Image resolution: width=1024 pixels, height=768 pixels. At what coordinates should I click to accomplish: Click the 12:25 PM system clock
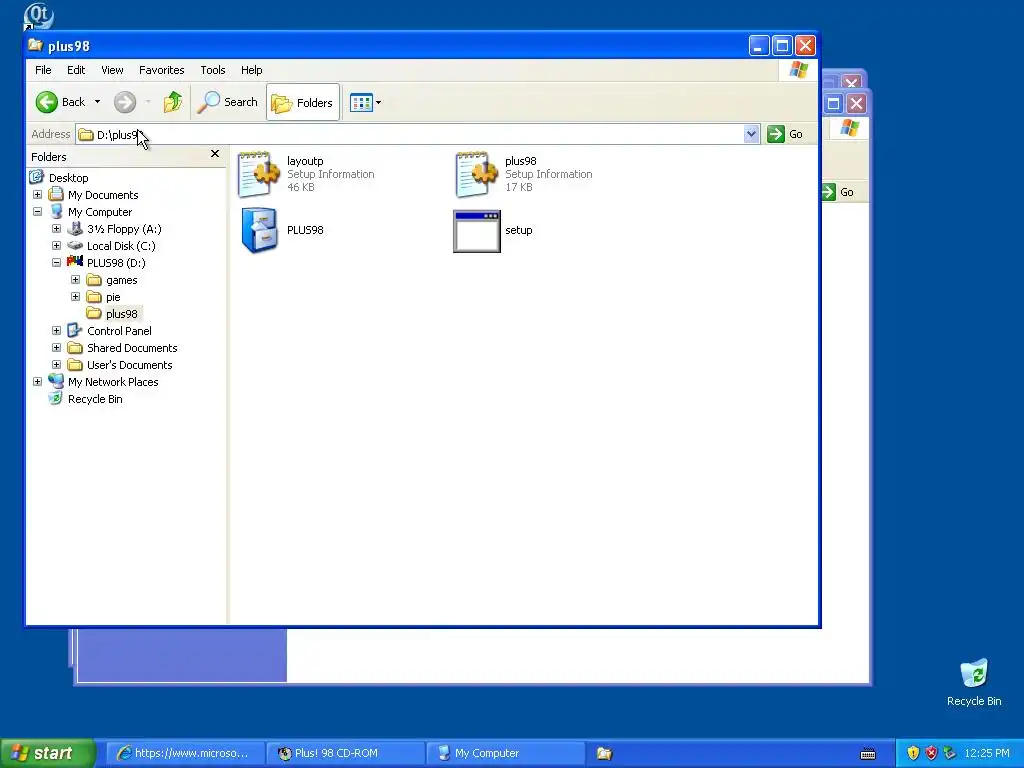point(987,753)
